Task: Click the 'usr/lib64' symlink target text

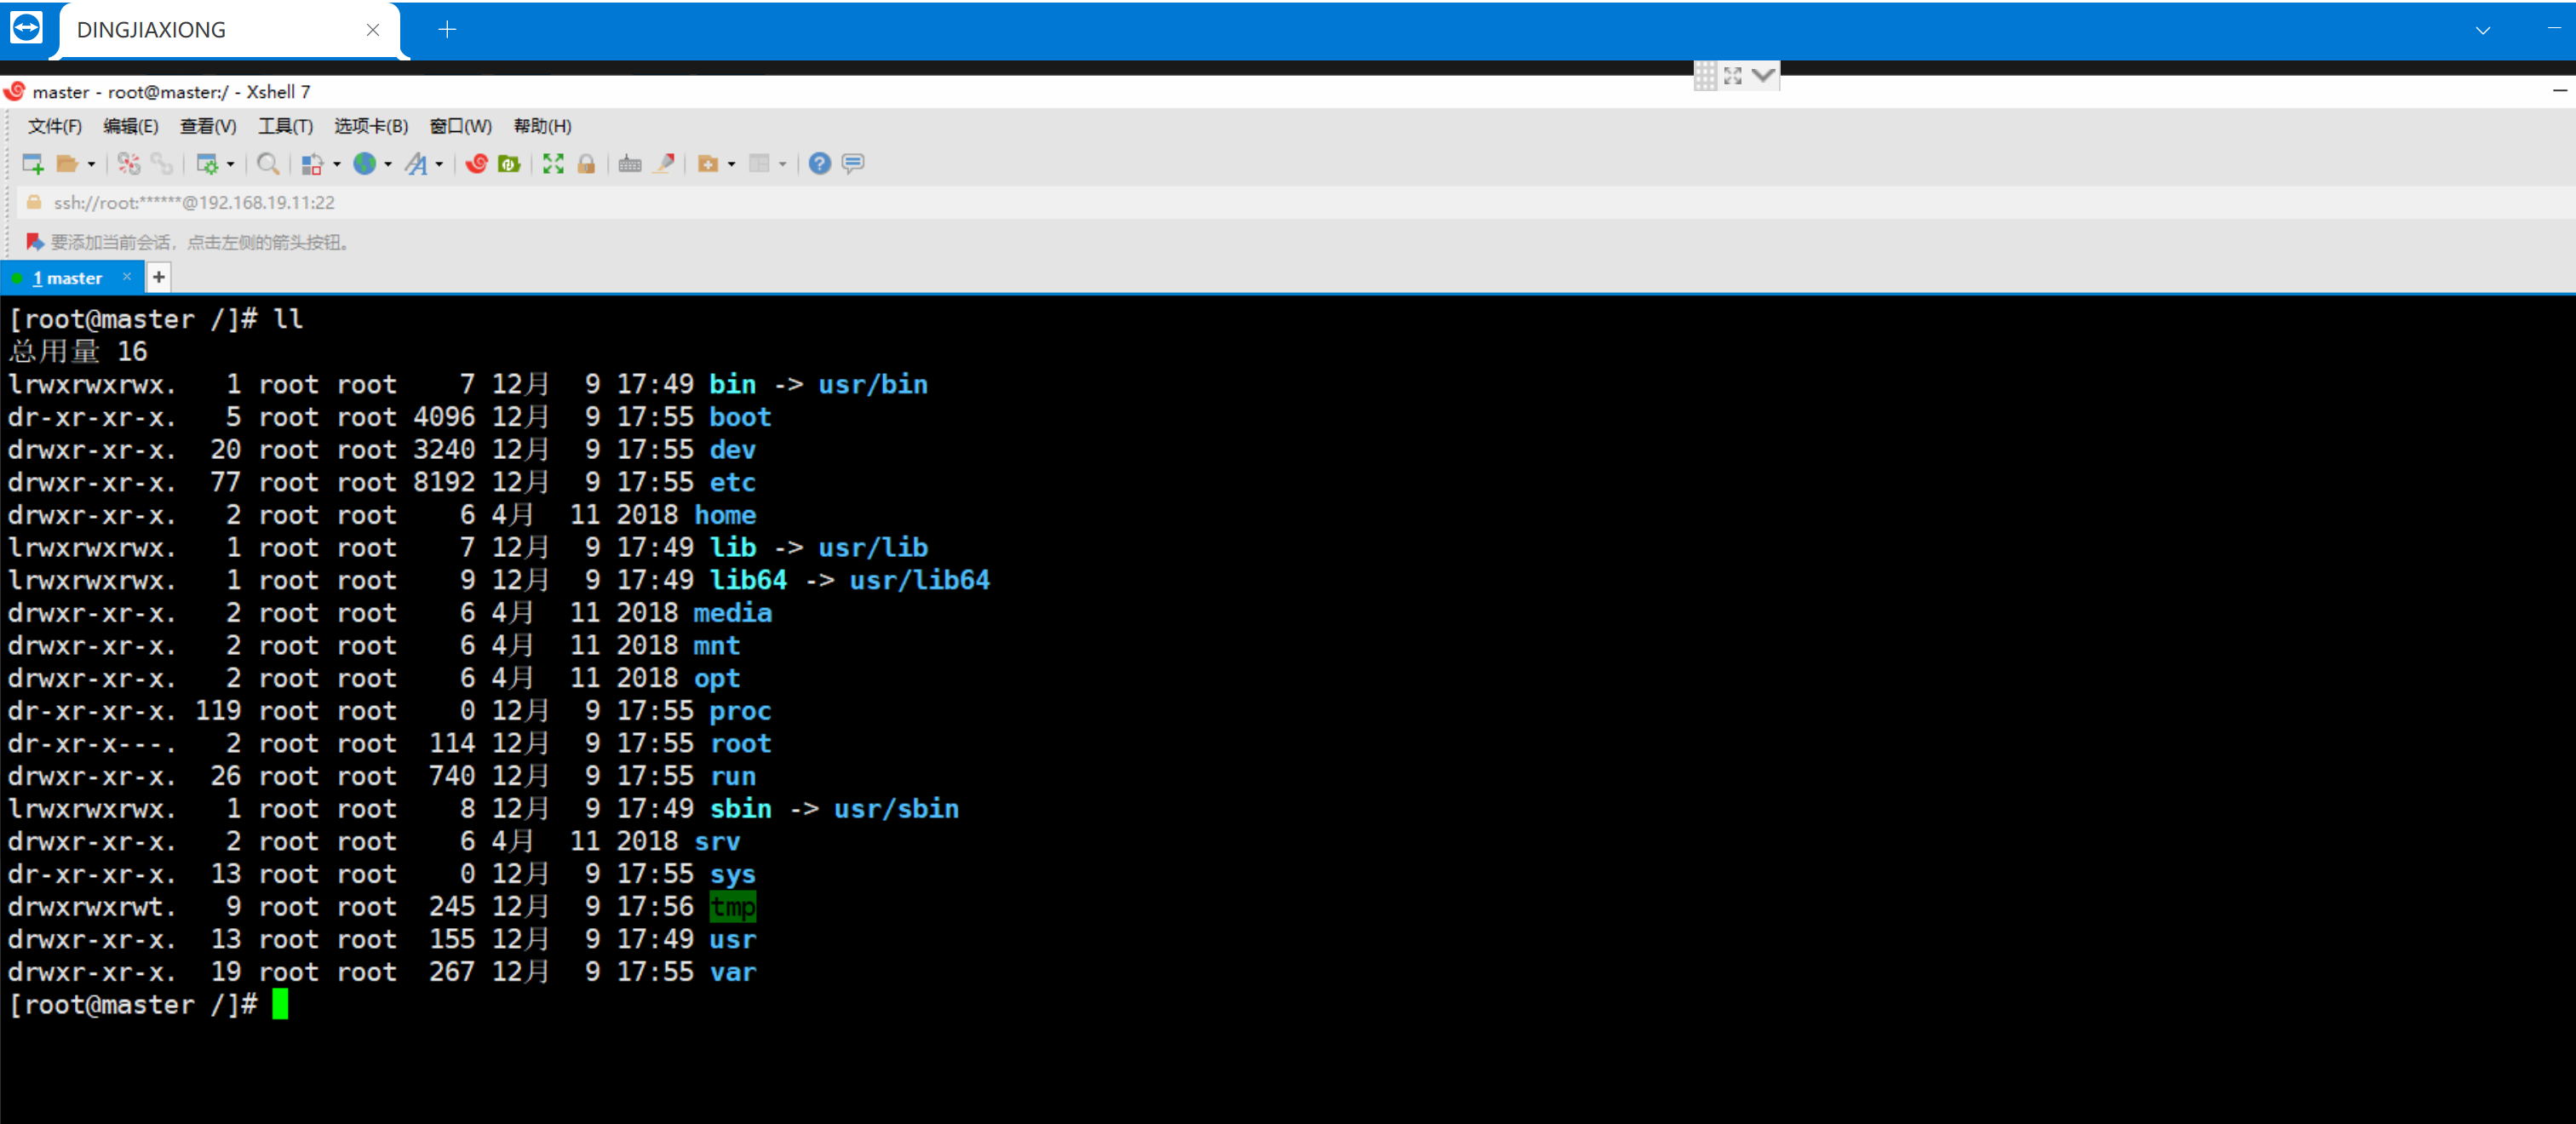Action: [920, 580]
